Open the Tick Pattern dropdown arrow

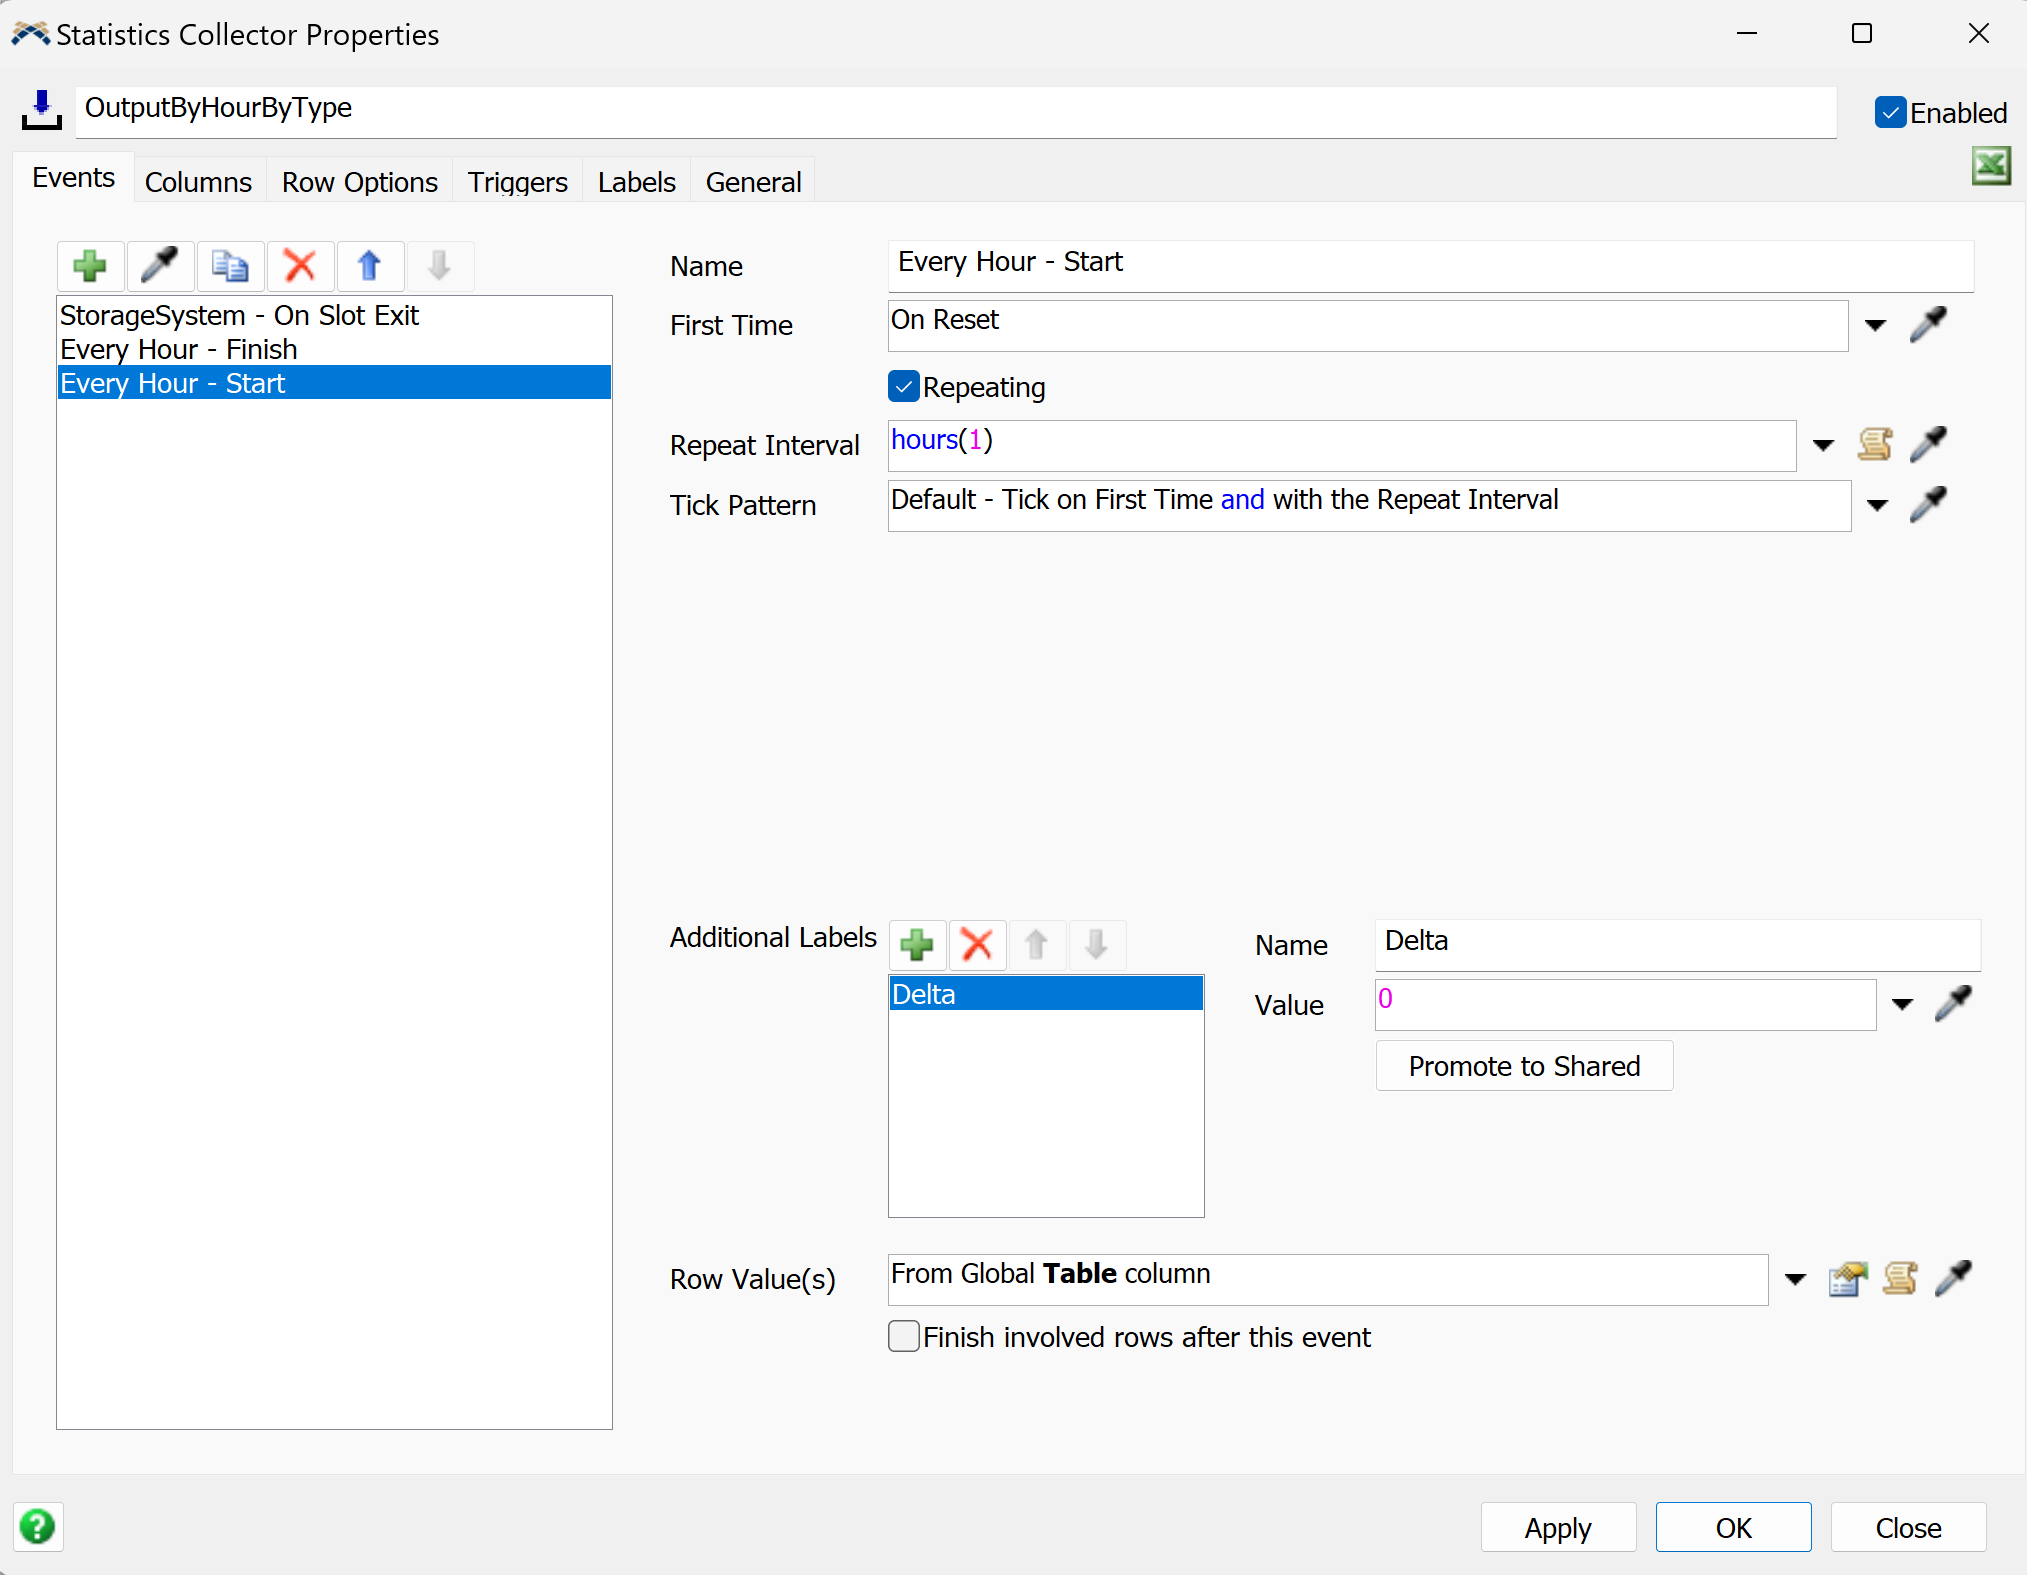tap(1877, 506)
